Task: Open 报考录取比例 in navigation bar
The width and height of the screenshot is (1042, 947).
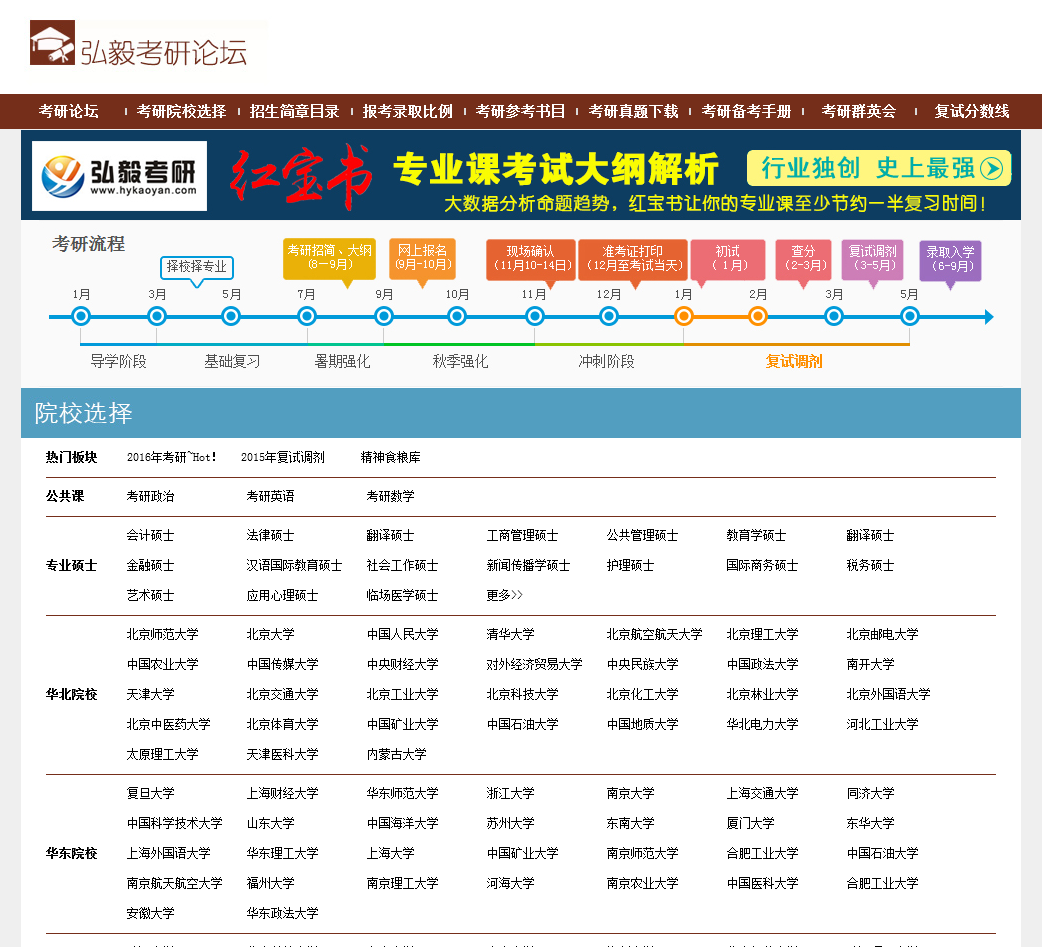Action: point(407,111)
